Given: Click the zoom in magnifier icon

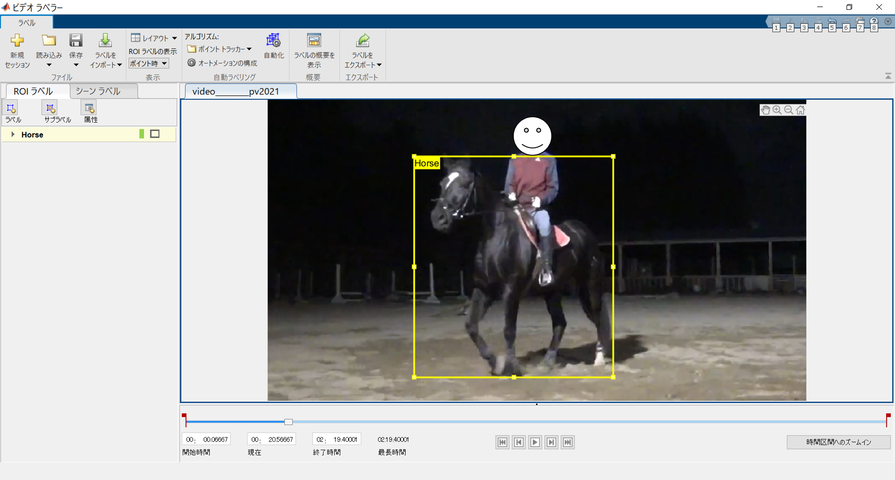Looking at the screenshot, I should click(x=777, y=110).
